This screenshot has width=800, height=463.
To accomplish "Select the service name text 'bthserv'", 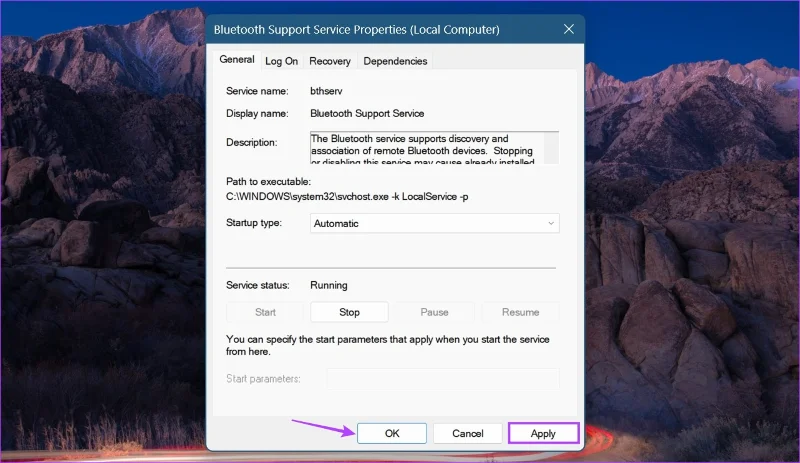I will coord(326,91).
